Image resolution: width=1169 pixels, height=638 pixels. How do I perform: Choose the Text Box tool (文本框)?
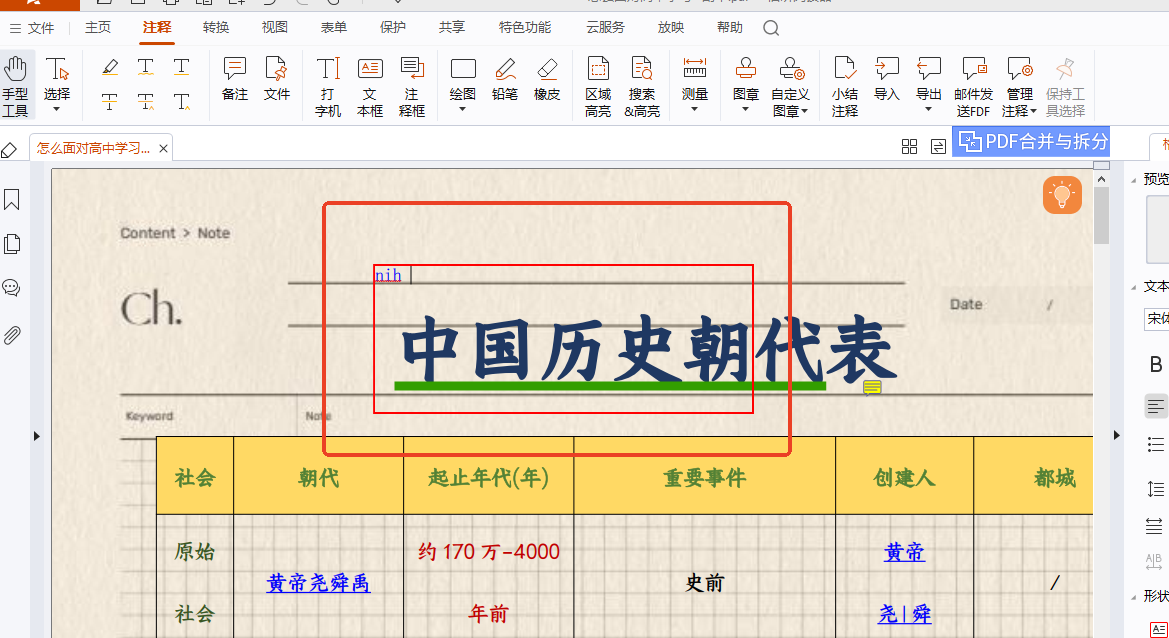click(x=370, y=86)
